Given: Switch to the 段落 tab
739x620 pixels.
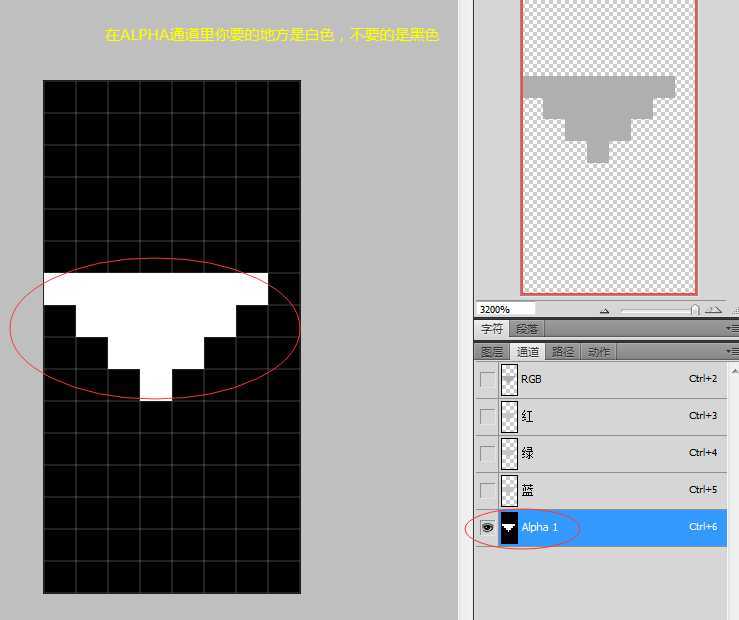Looking at the screenshot, I should (526, 328).
